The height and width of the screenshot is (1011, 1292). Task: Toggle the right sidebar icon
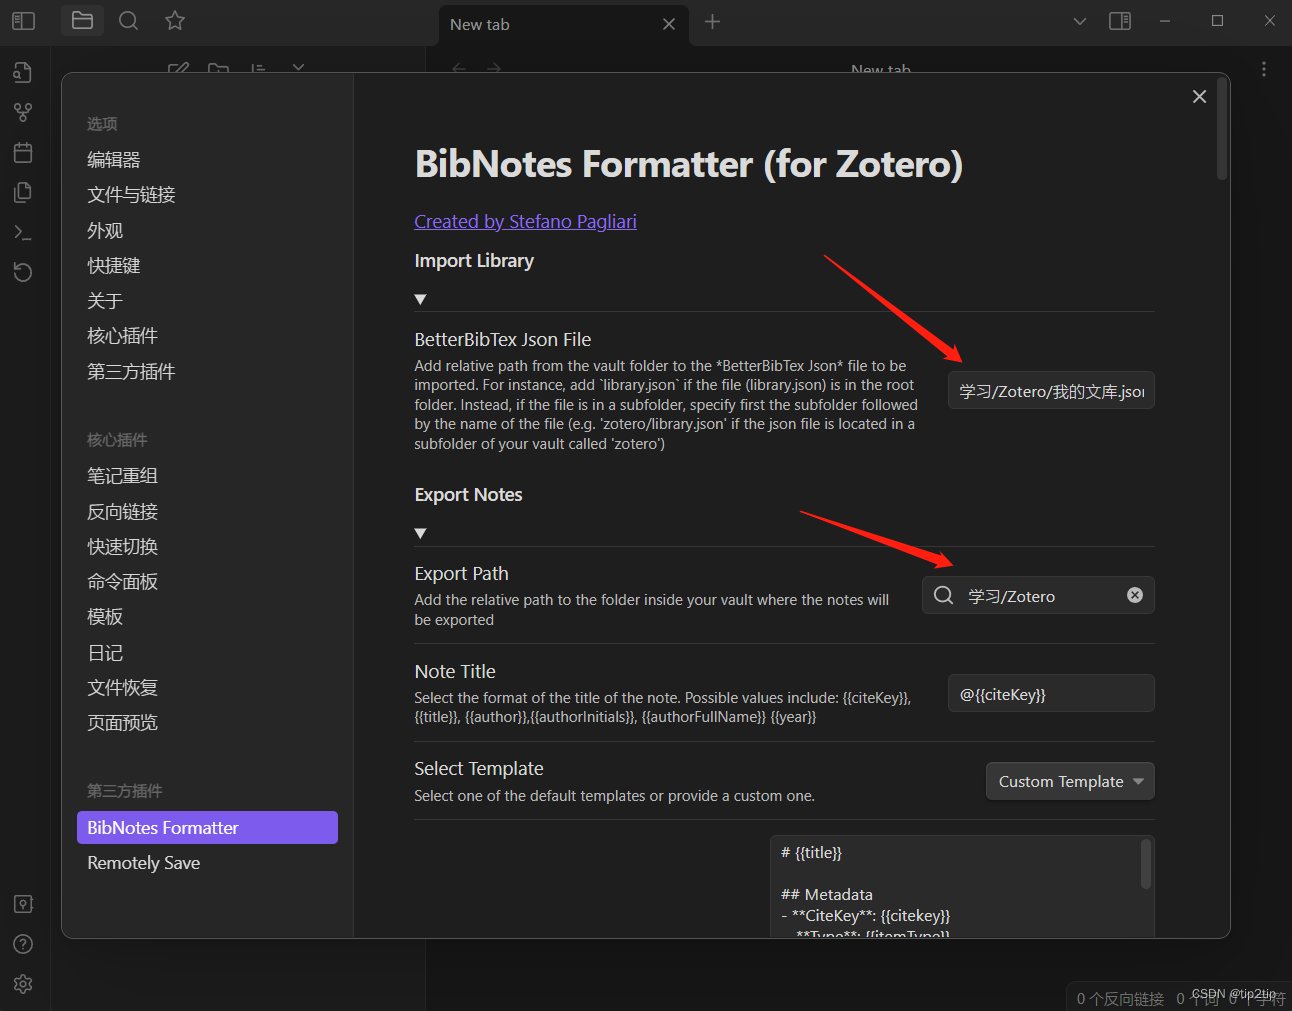1120,21
